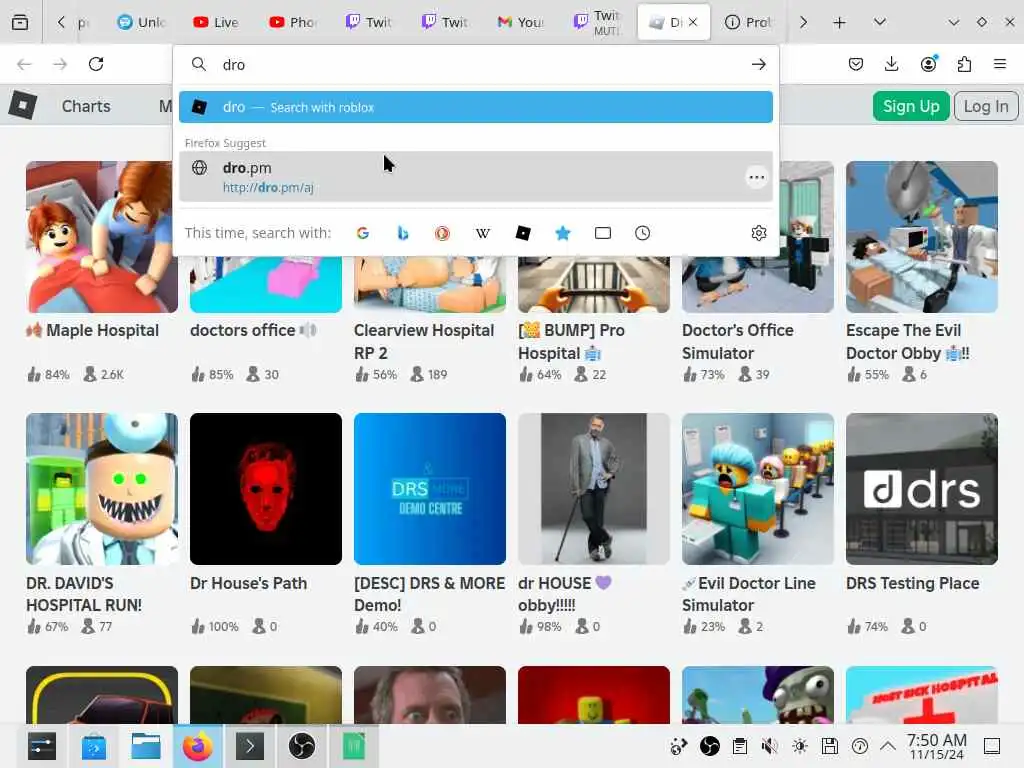This screenshot has width=1024, height=768.
Task: Go back one page
Action: (24, 64)
